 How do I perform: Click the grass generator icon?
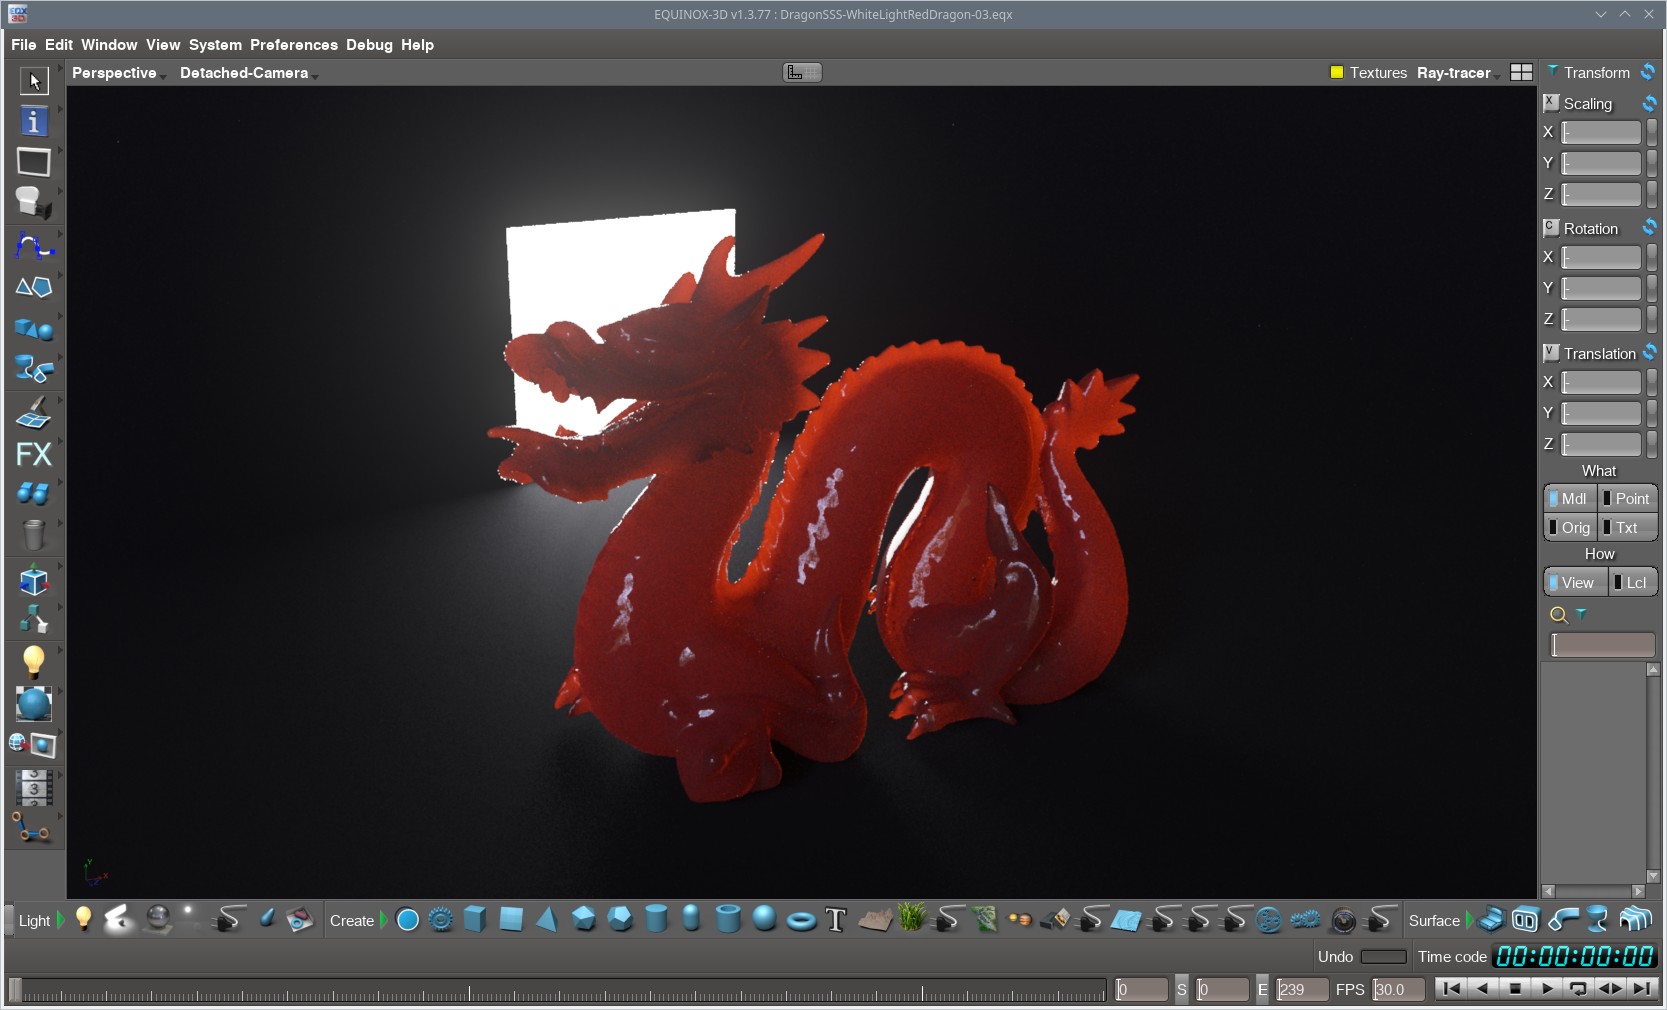point(911,918)
